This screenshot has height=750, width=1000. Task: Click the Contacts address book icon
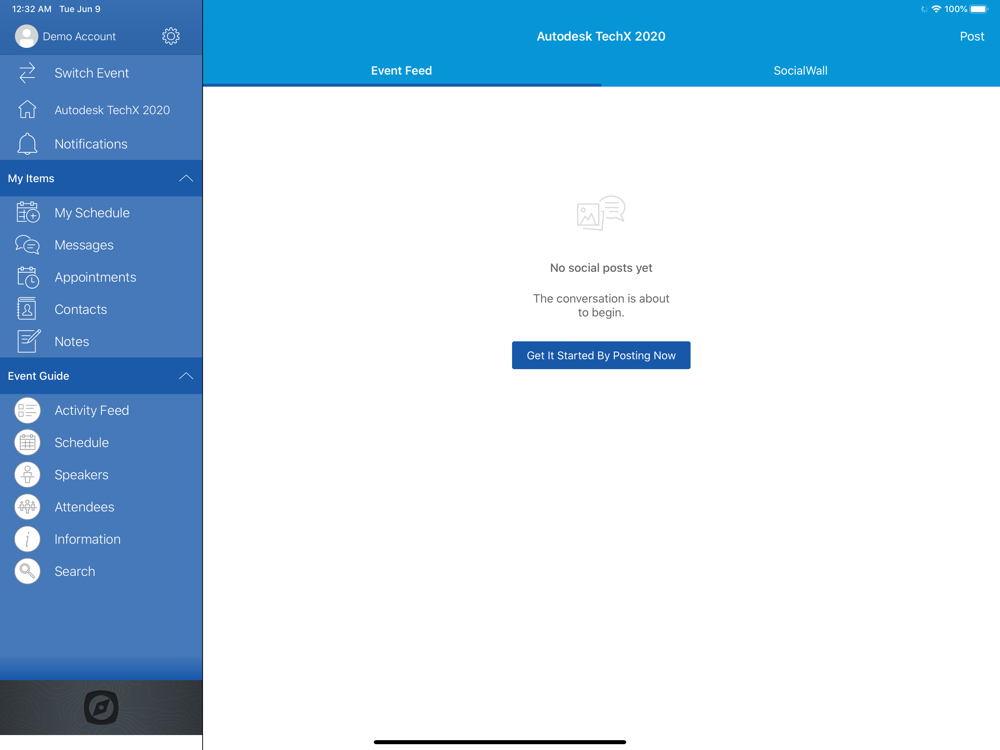click(26, 309)
